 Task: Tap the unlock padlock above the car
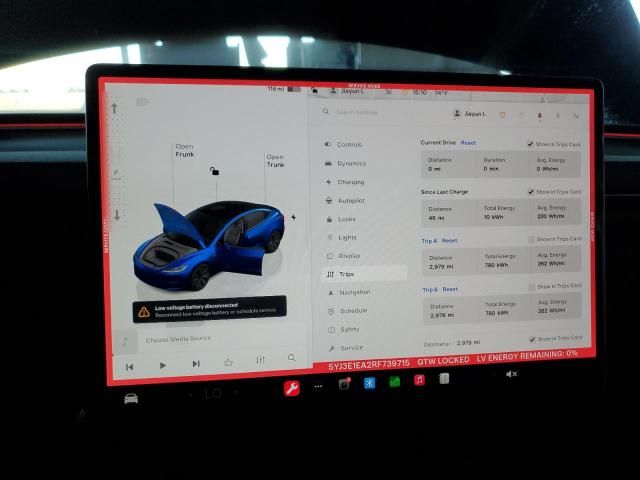click(x=214, y=171)
